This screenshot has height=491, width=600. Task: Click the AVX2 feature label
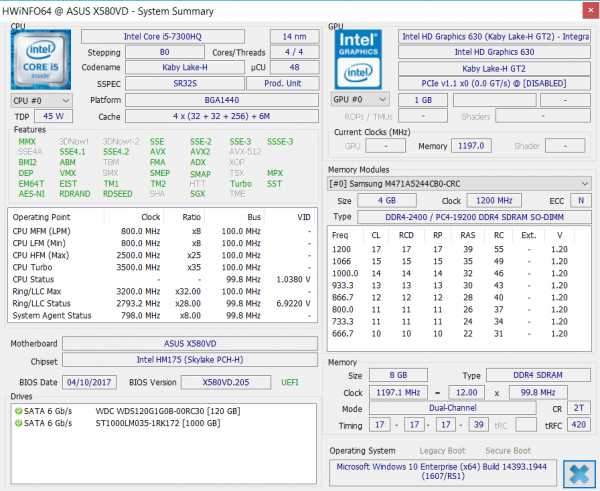pyautogui.click(x=200, y=152)
